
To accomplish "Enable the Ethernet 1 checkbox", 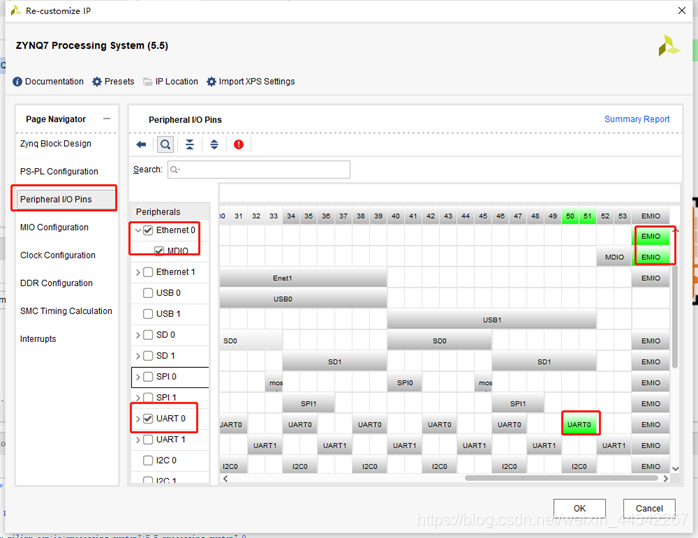I will [148, 272].
